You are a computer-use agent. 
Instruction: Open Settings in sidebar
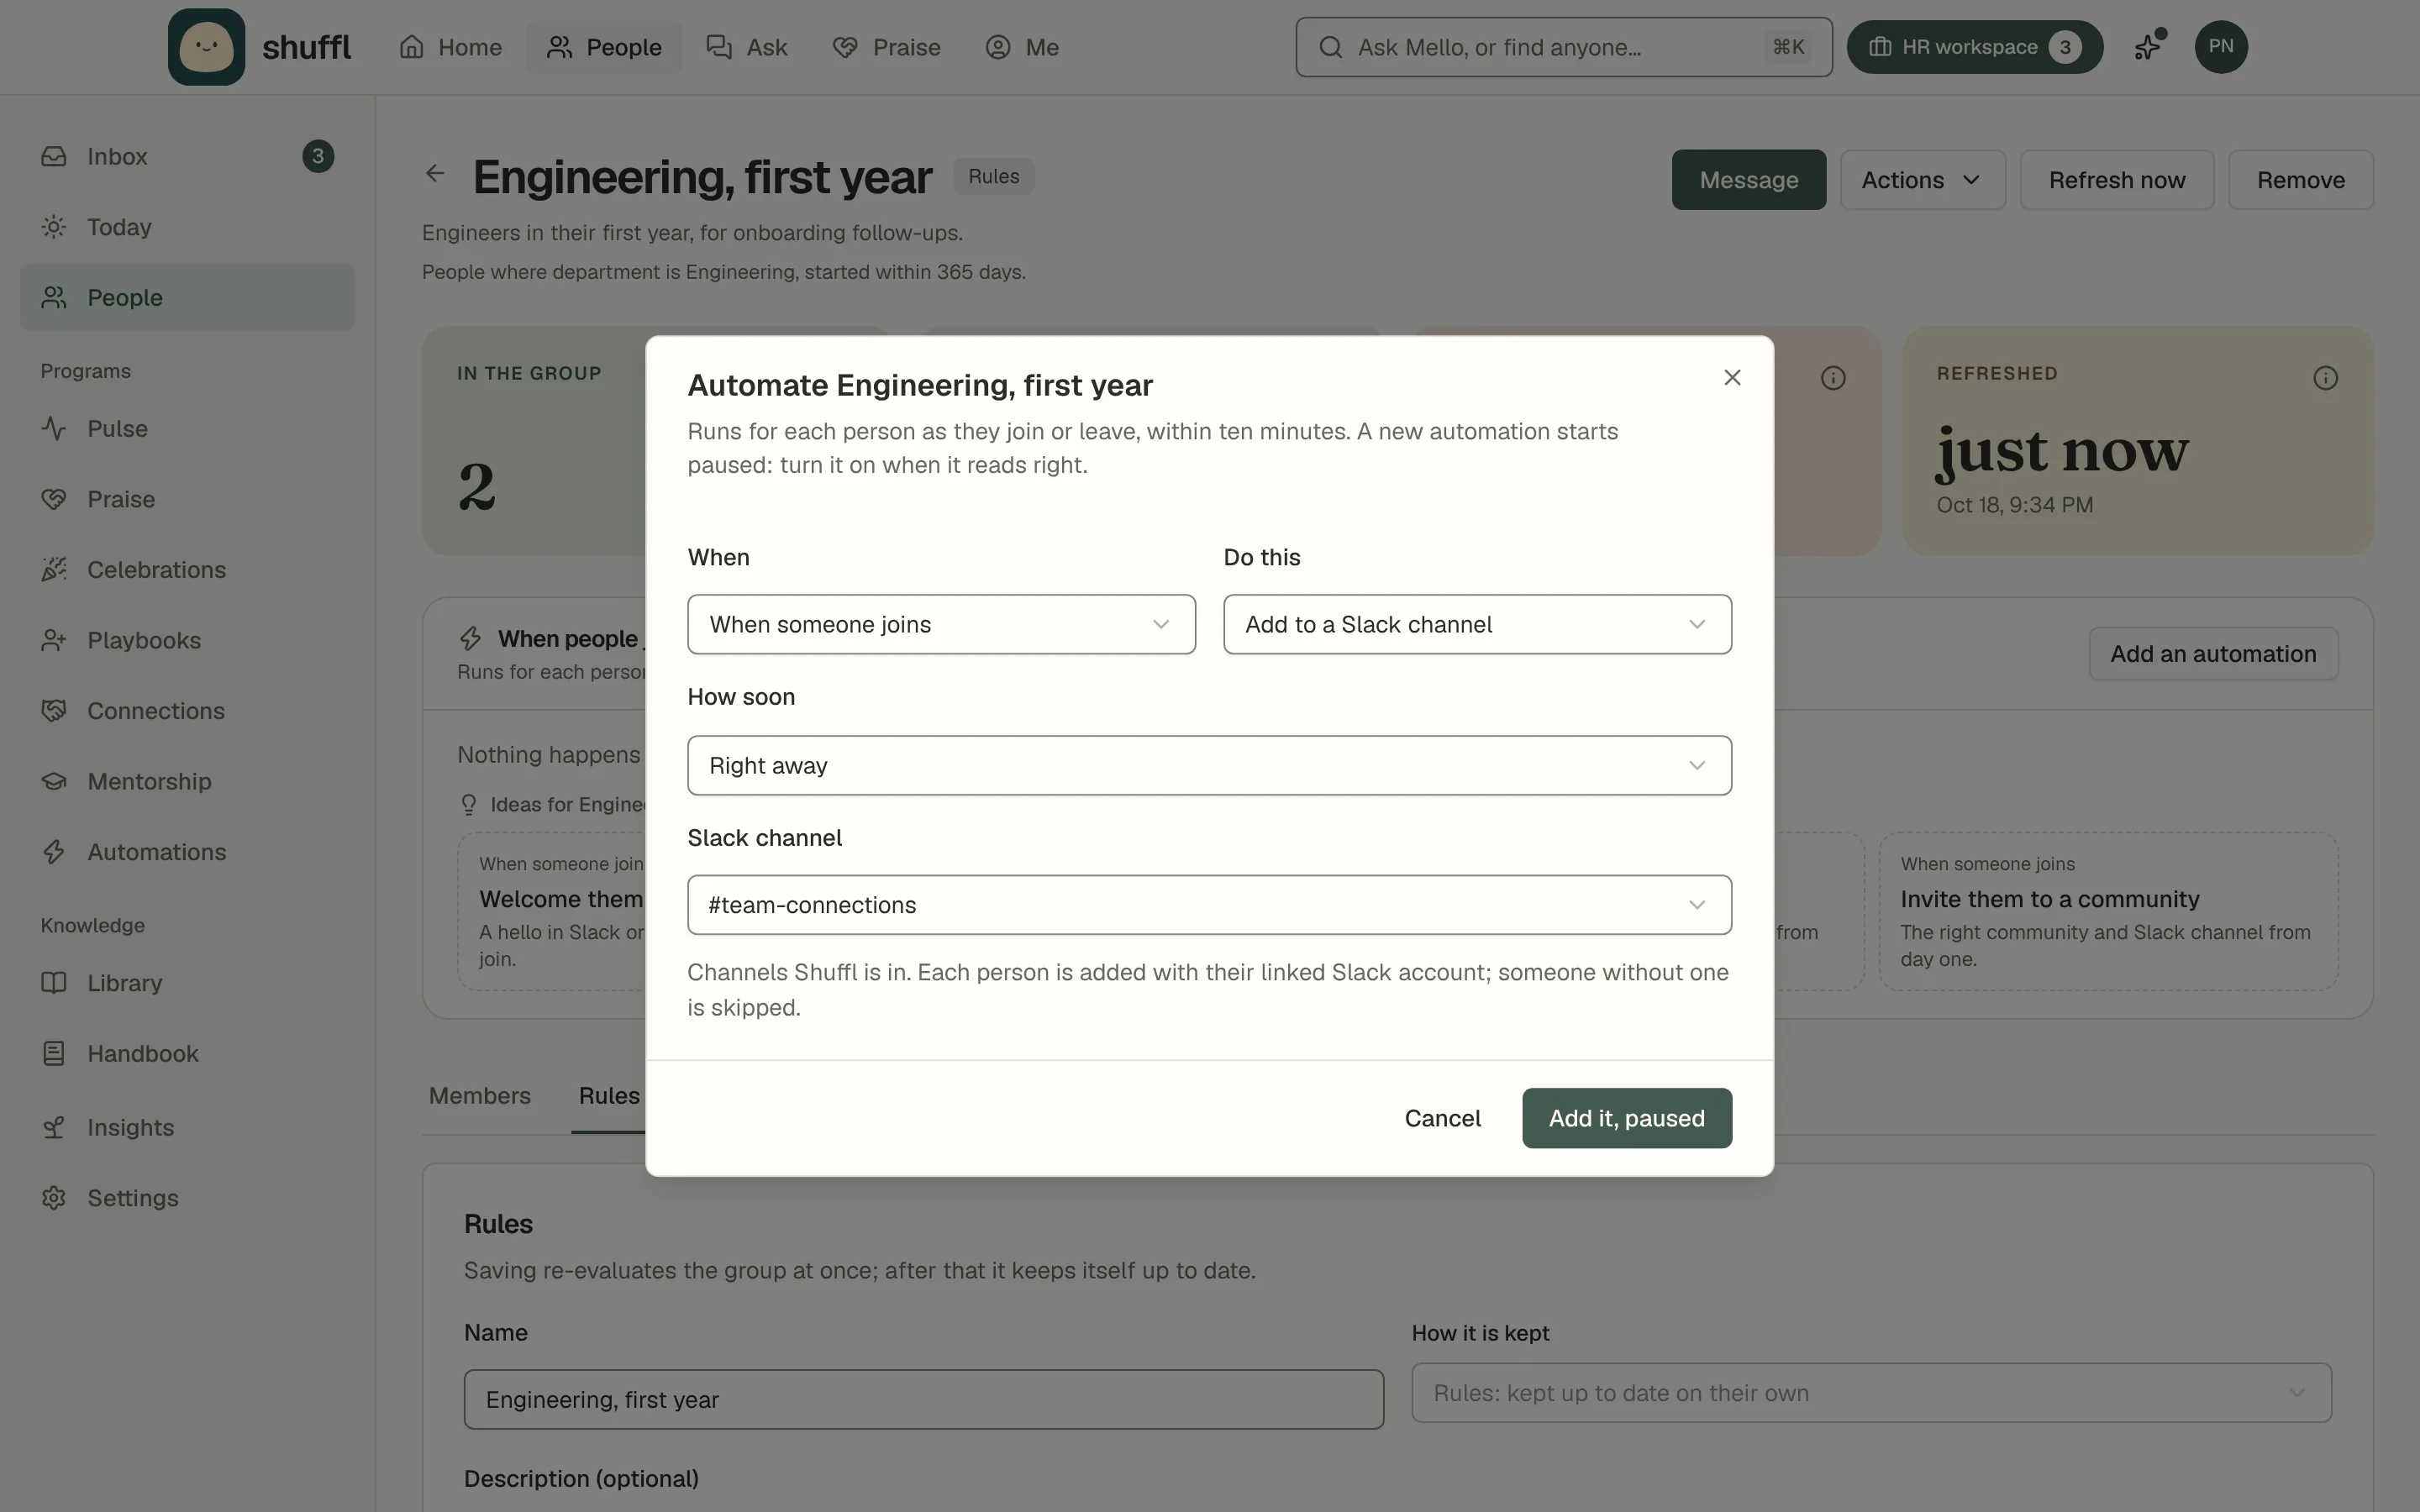(x=187, y=1198)
